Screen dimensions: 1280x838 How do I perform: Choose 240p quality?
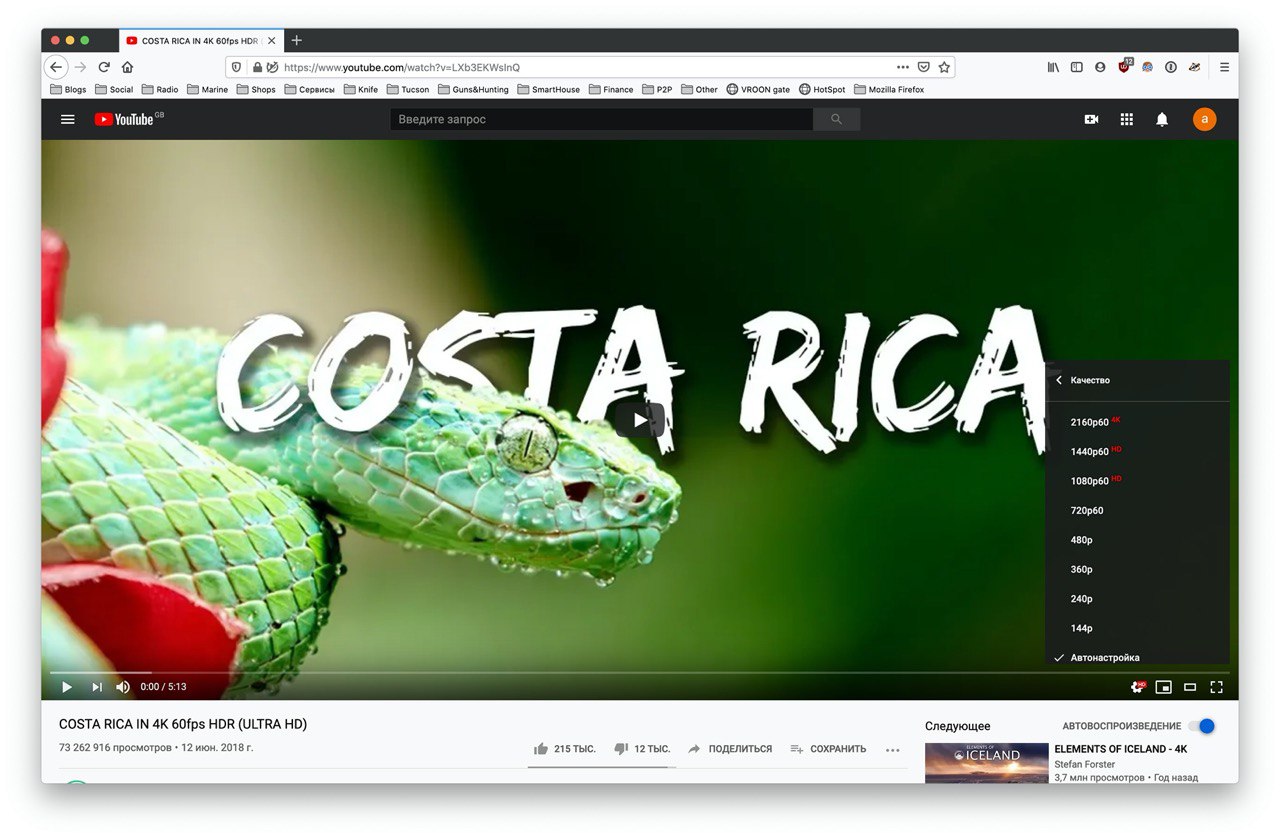point(1137,599)
